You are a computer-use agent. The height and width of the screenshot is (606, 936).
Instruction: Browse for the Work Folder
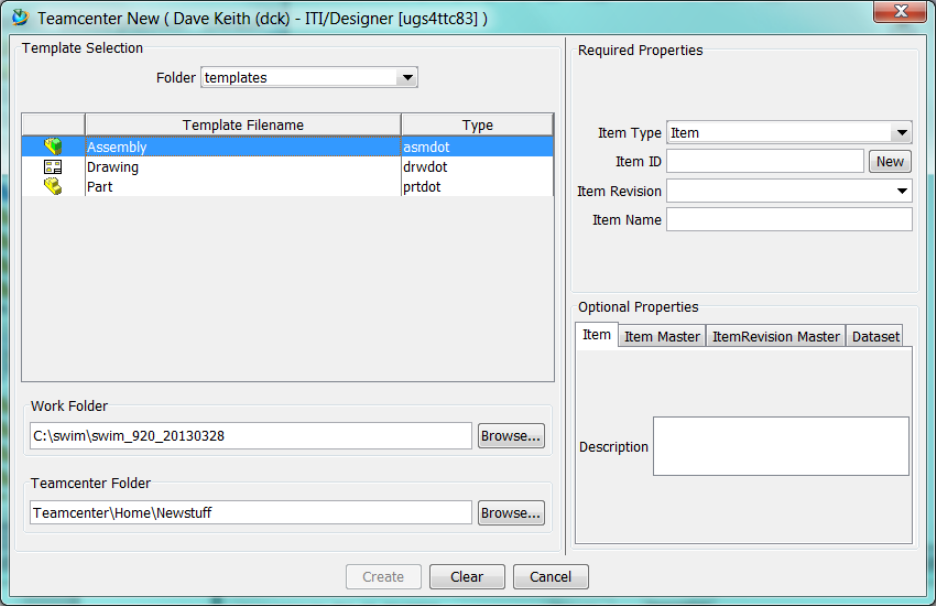511,436
